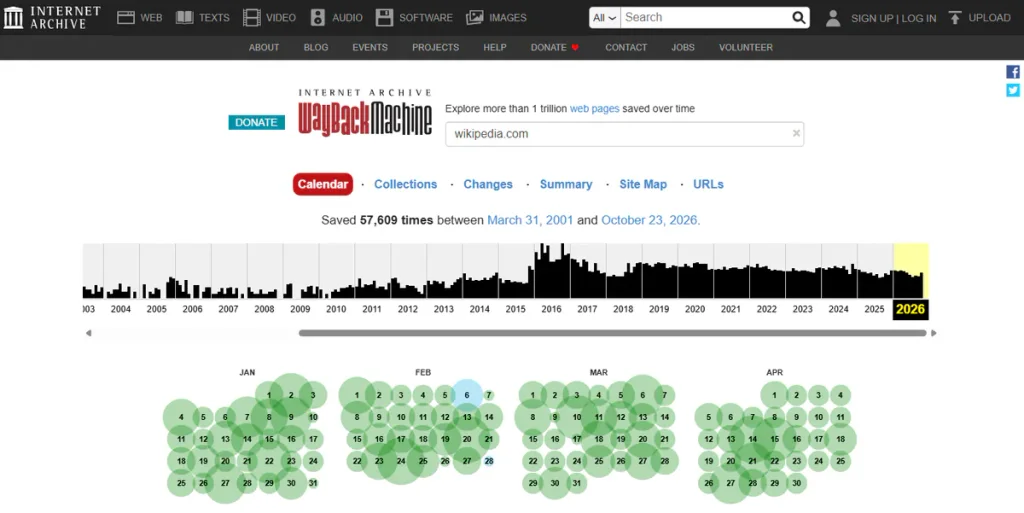
Task: Select year 2010 in the timeline
Action: (x=336, y=309)
